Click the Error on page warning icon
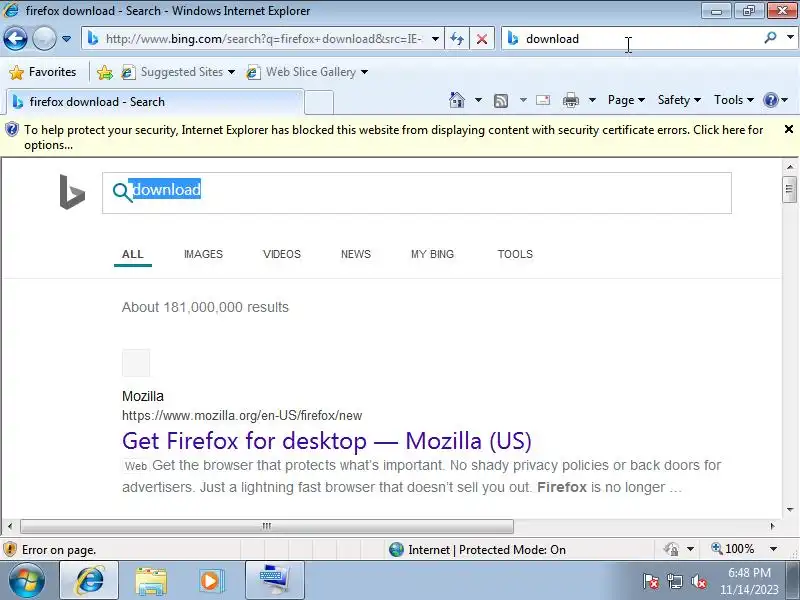800x600 pixels. coord(10,549)
